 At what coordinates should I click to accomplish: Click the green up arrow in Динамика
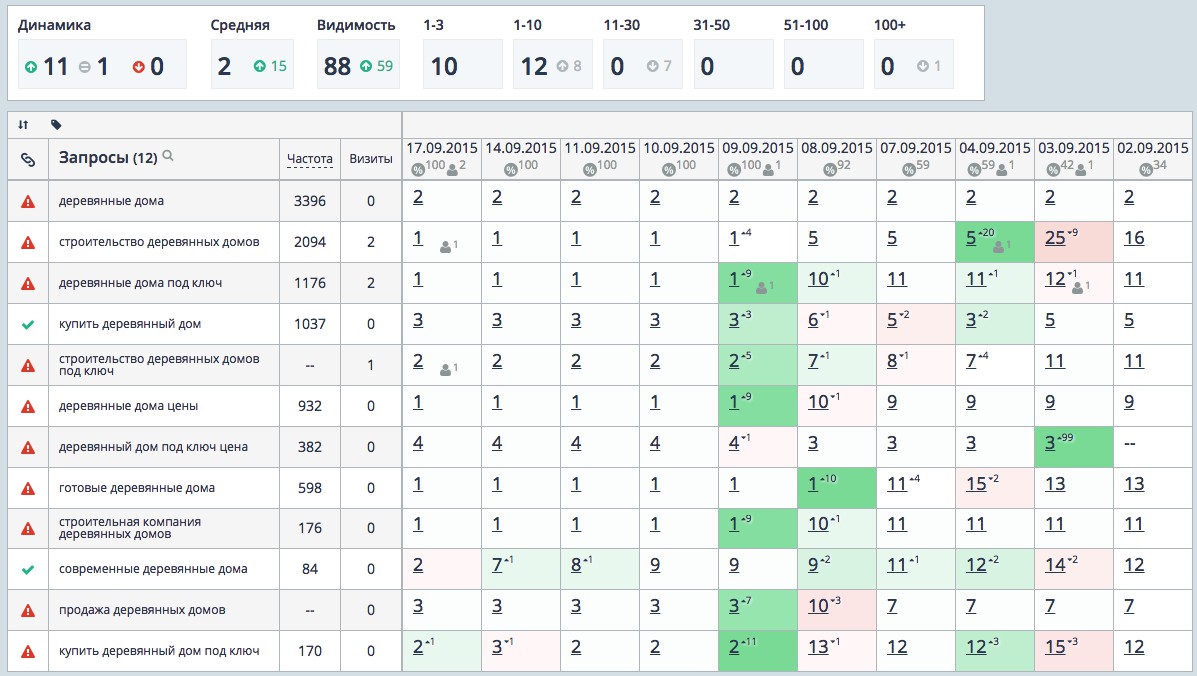(x=32, y=67)
